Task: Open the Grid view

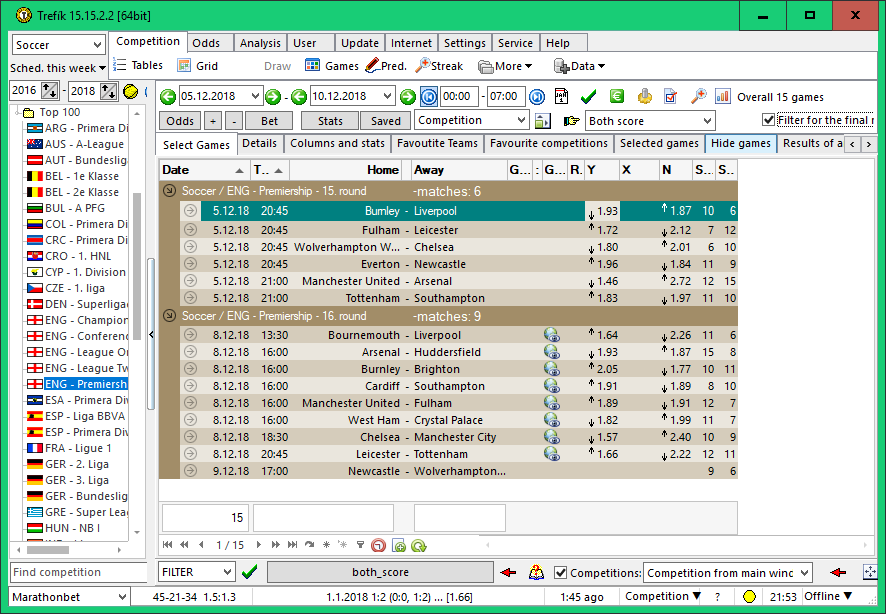Action: (197, 66)
